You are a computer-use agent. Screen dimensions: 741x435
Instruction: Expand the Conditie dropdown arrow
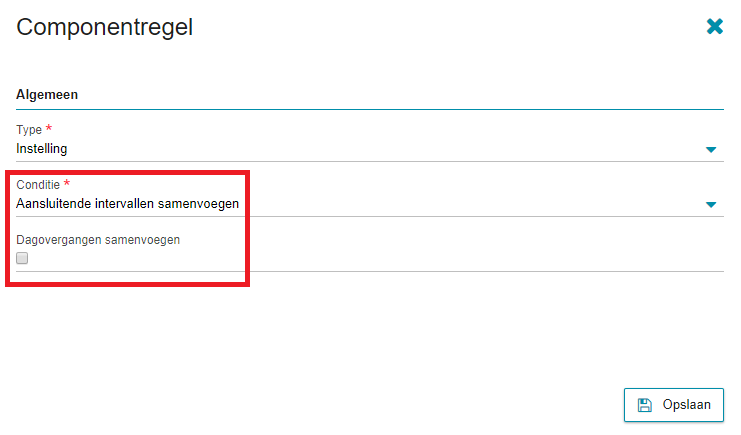[x=711, y=204]
